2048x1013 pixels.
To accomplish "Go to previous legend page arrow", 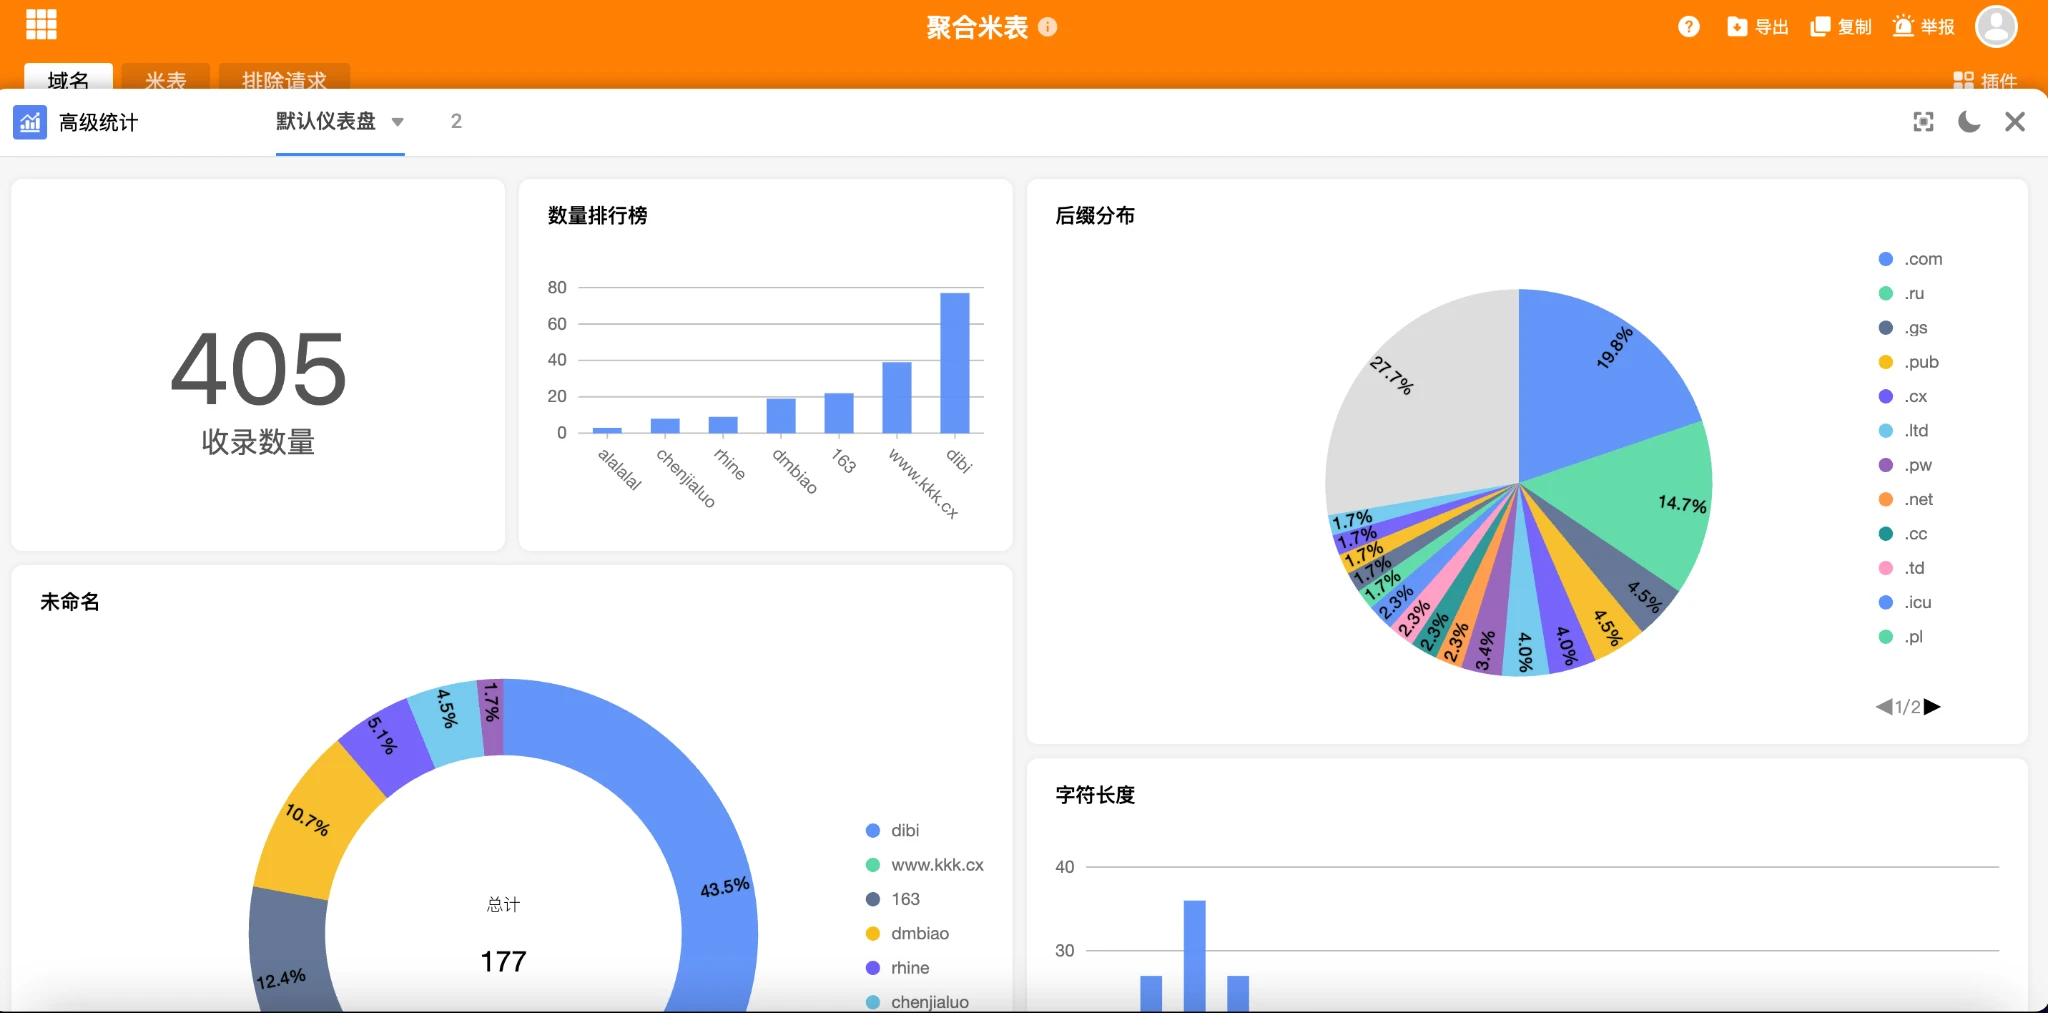I will click(1884, 707).
